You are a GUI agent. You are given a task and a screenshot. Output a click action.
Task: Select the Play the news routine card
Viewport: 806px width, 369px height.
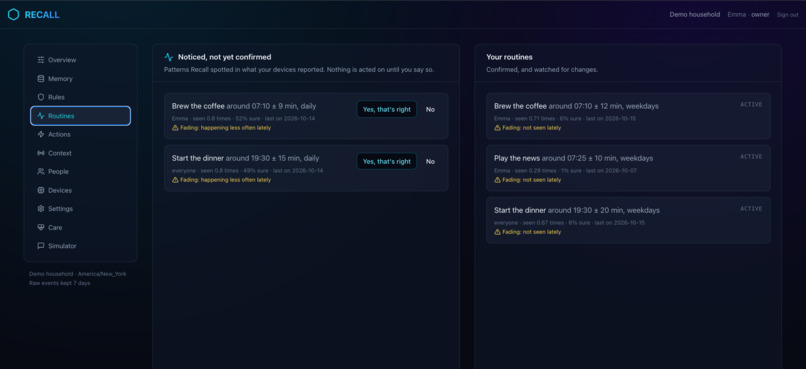[628, 168]
